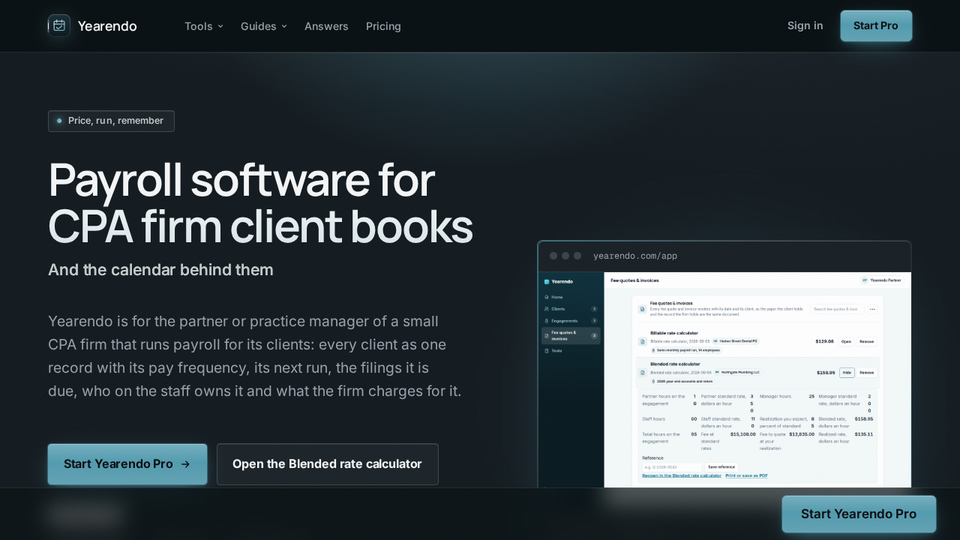
Task: Click Hide on the Blended rate calculator row
Action: pyautogui.click(x=847, y=372)
